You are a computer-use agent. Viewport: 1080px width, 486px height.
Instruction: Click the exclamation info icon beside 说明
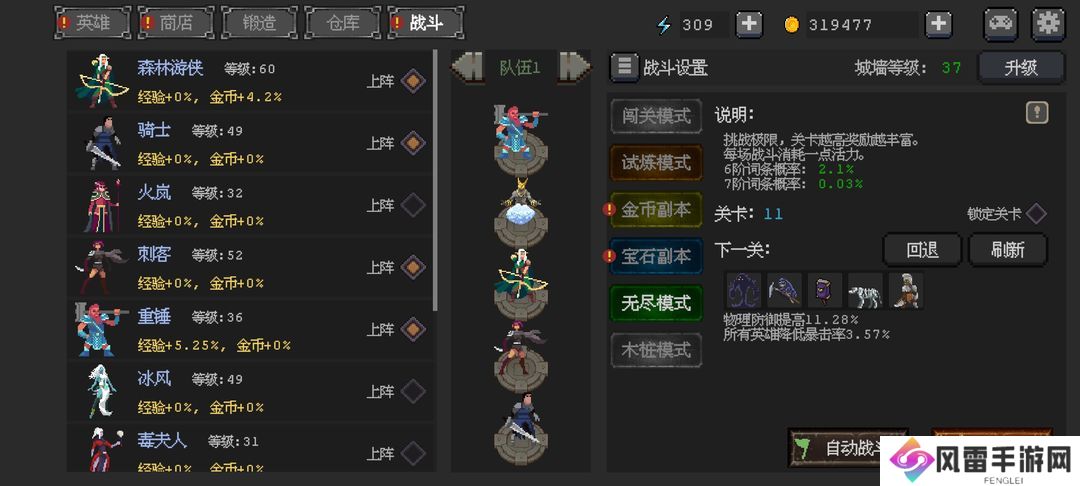pos(1037,113)
